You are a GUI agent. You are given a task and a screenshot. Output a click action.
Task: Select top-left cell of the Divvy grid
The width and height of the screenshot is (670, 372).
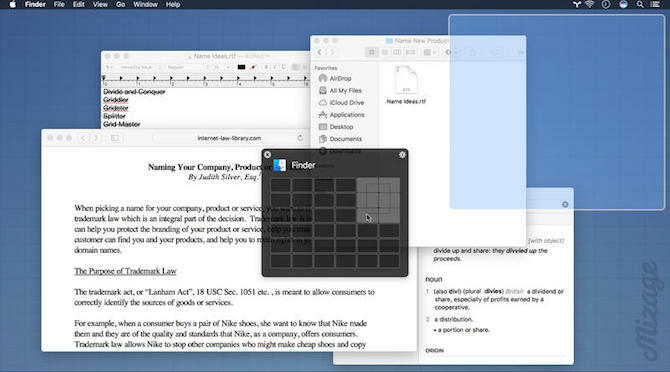pos(281,185)
